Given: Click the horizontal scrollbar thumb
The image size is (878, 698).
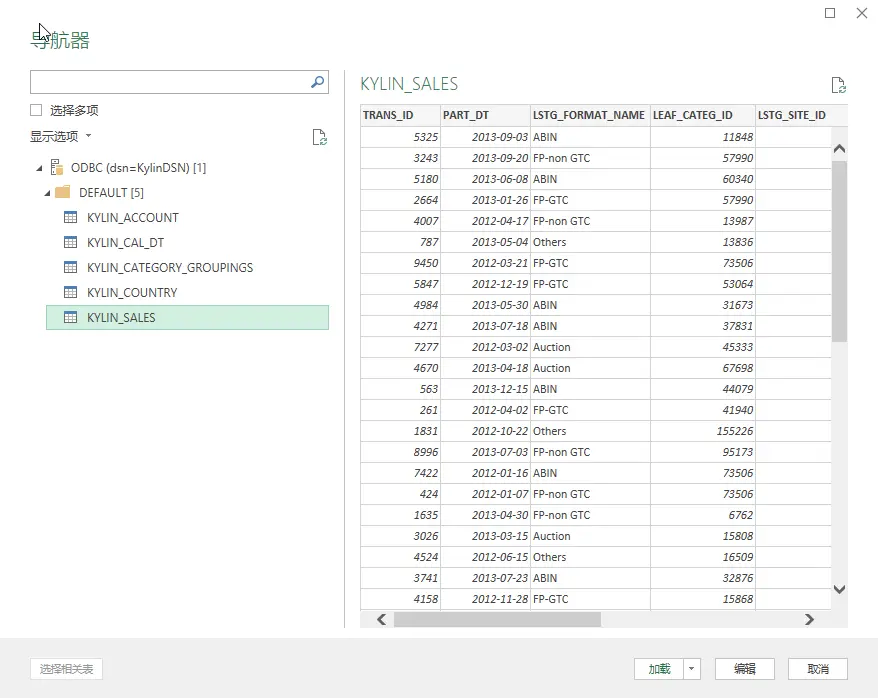Looking at the screenshot, I should pyautogui.click(x=497, y=619).
